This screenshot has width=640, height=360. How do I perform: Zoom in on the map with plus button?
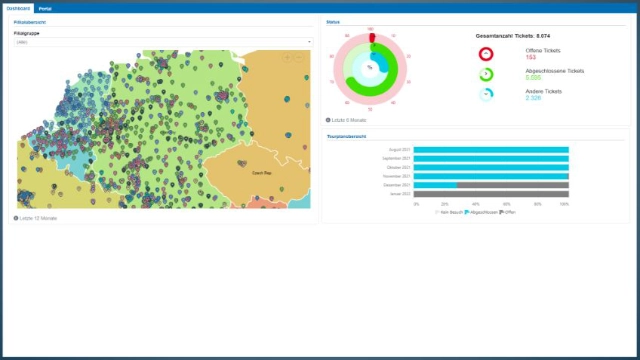tap(287, 58)
